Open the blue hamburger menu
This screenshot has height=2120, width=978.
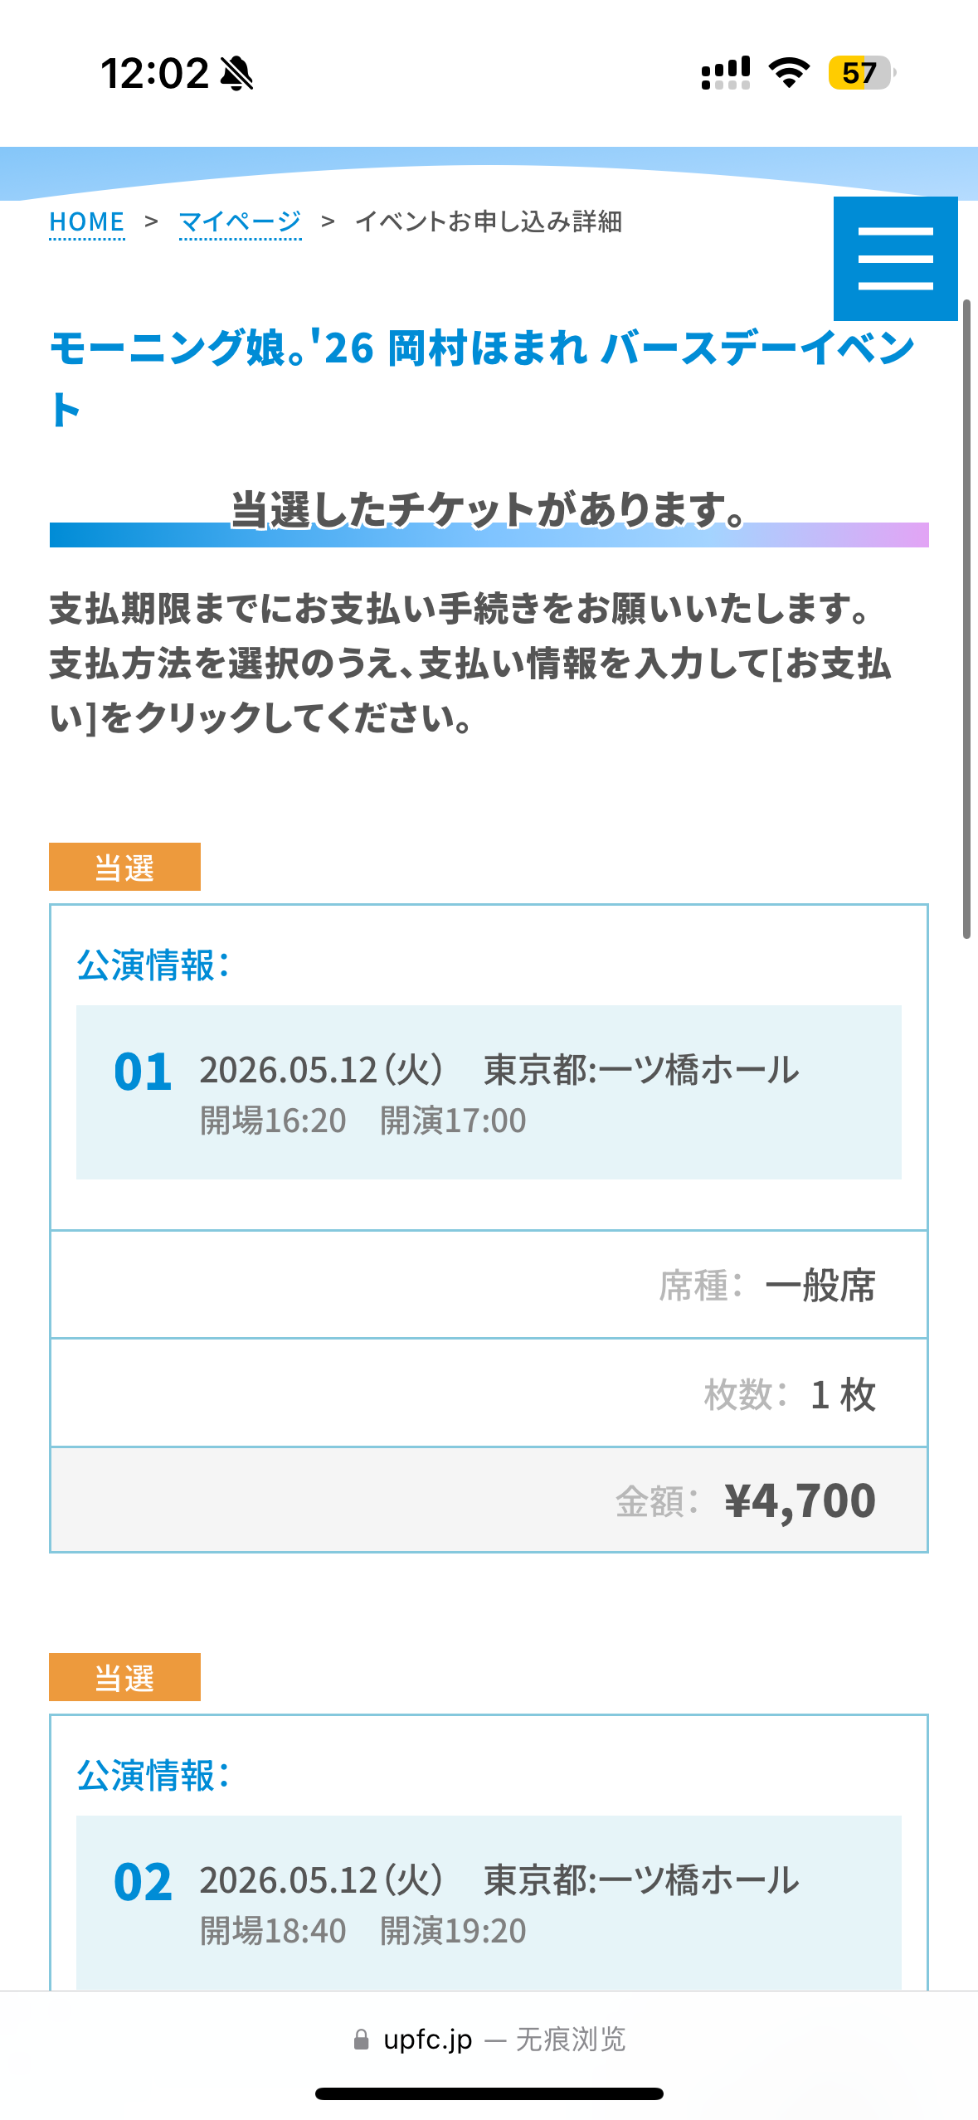(895, 258)
